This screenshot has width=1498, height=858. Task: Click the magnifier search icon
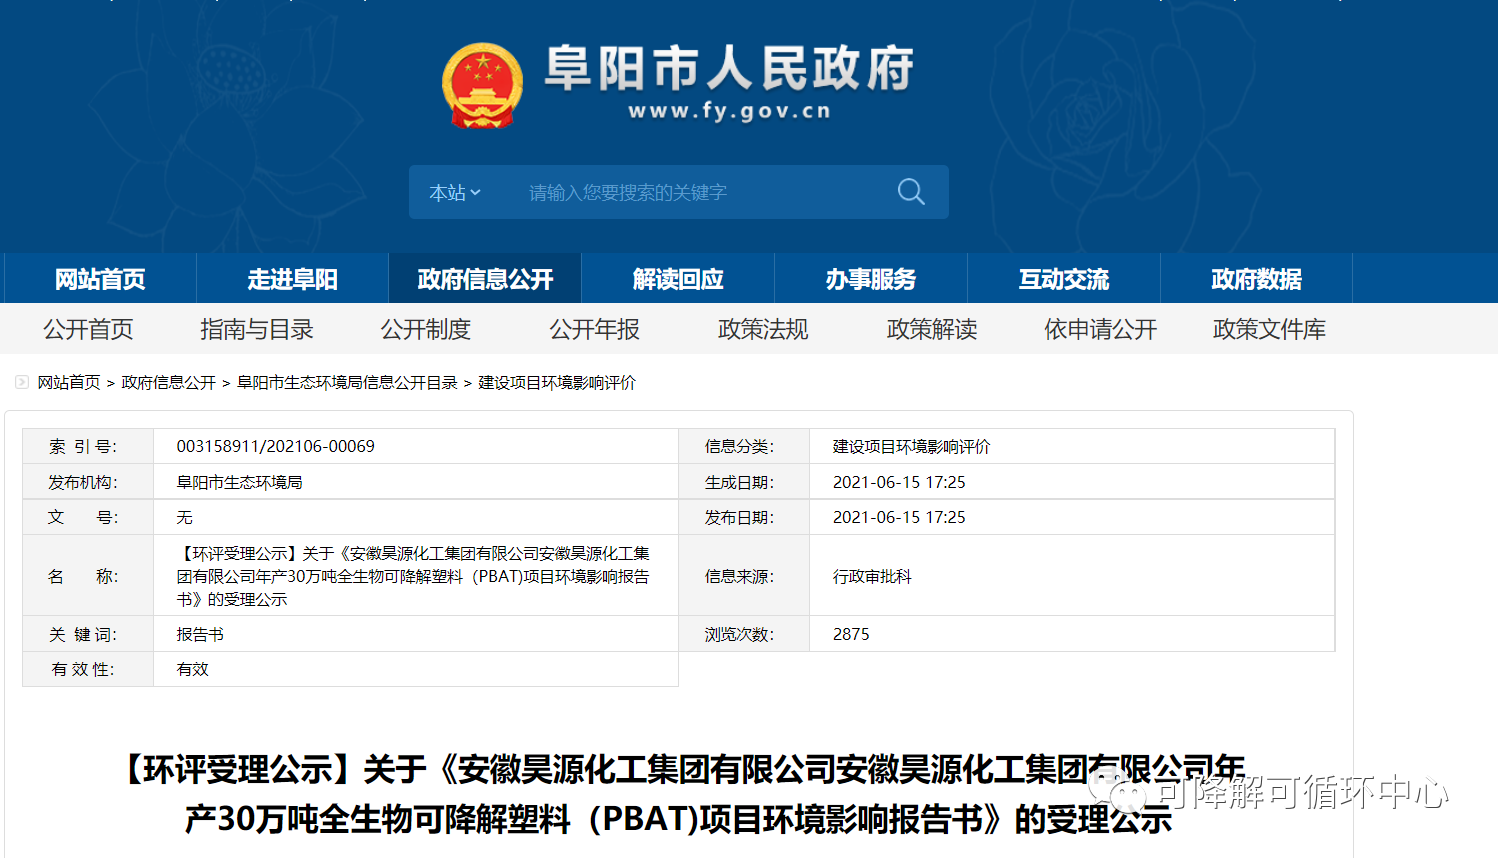tap(911, 192)
